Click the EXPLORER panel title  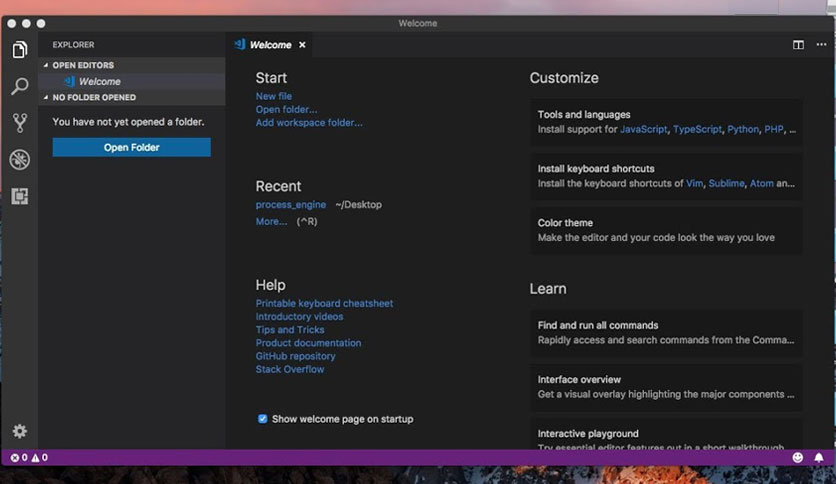click(x=74, y=45)
